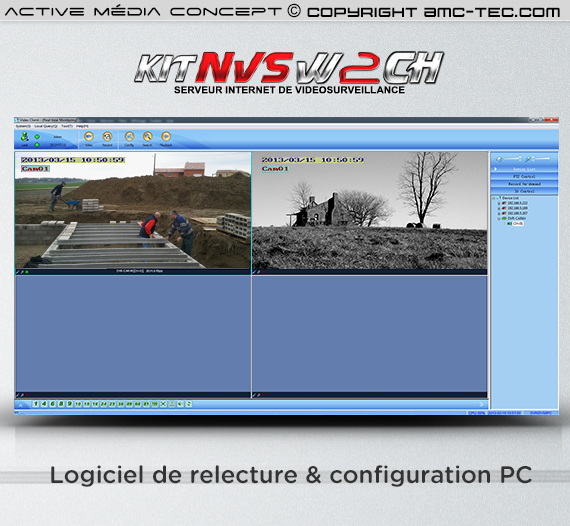Open the Record On-demand panel
Screen dimensions: 570x526
pyautogui.click(x=524, y=184)
